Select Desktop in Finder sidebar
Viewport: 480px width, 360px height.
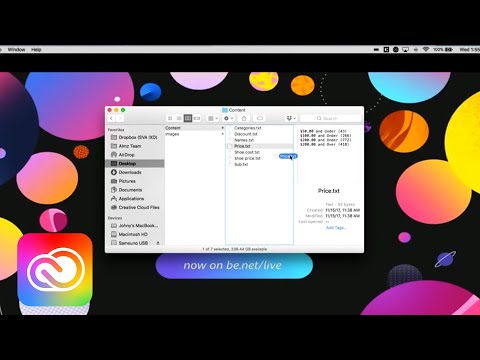tap(134, 164)
